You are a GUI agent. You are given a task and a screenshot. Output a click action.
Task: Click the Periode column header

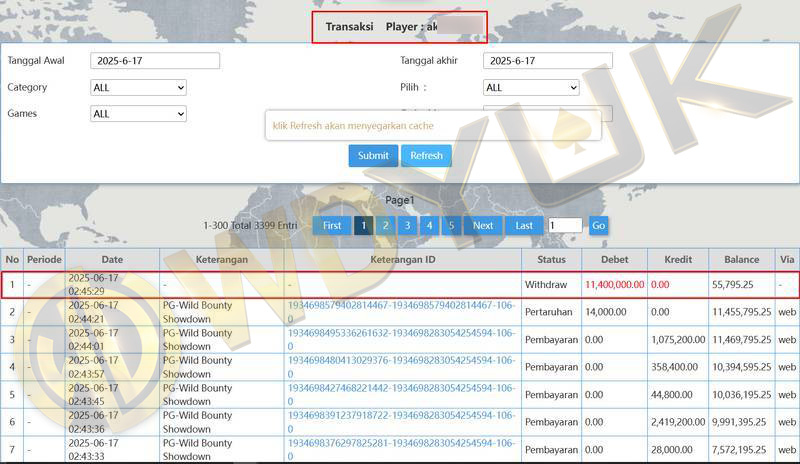(x=44, y=259)
